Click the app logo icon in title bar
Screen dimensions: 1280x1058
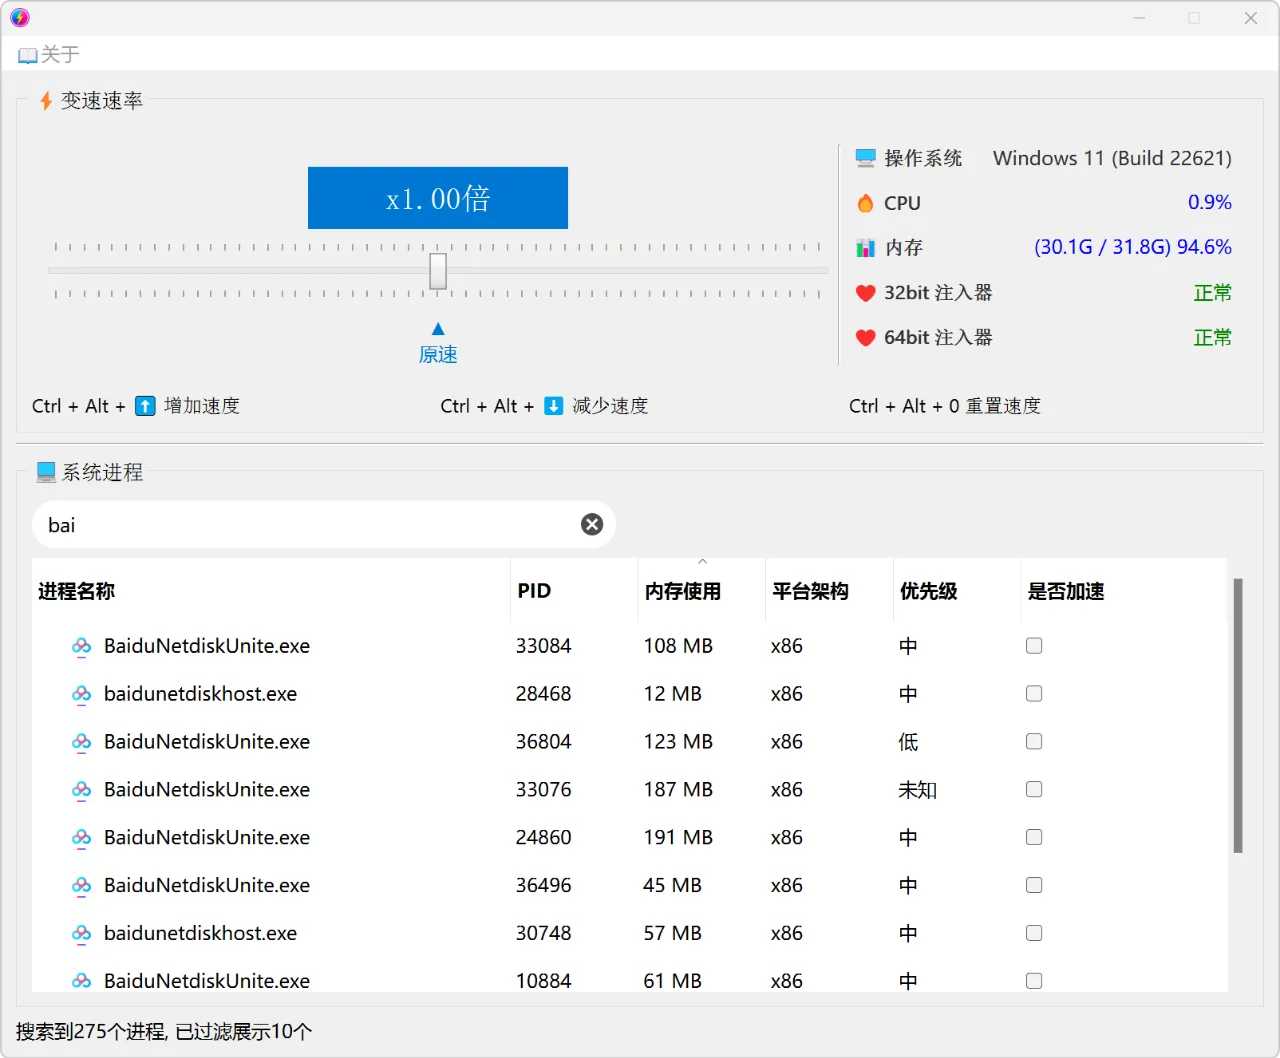click(20, 18)
